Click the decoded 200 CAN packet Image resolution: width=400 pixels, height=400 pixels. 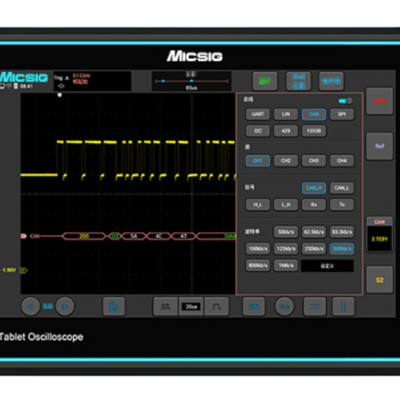click(x=84, y=236)
